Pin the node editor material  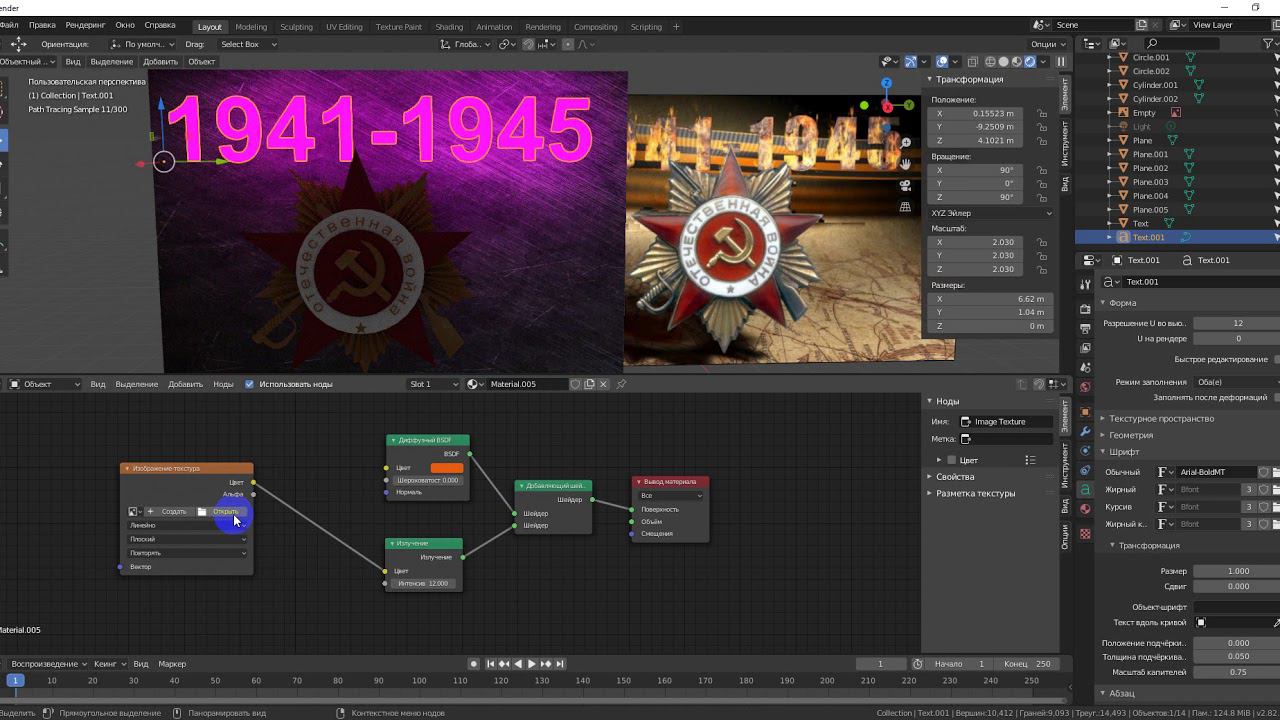[x=621, y=384]
